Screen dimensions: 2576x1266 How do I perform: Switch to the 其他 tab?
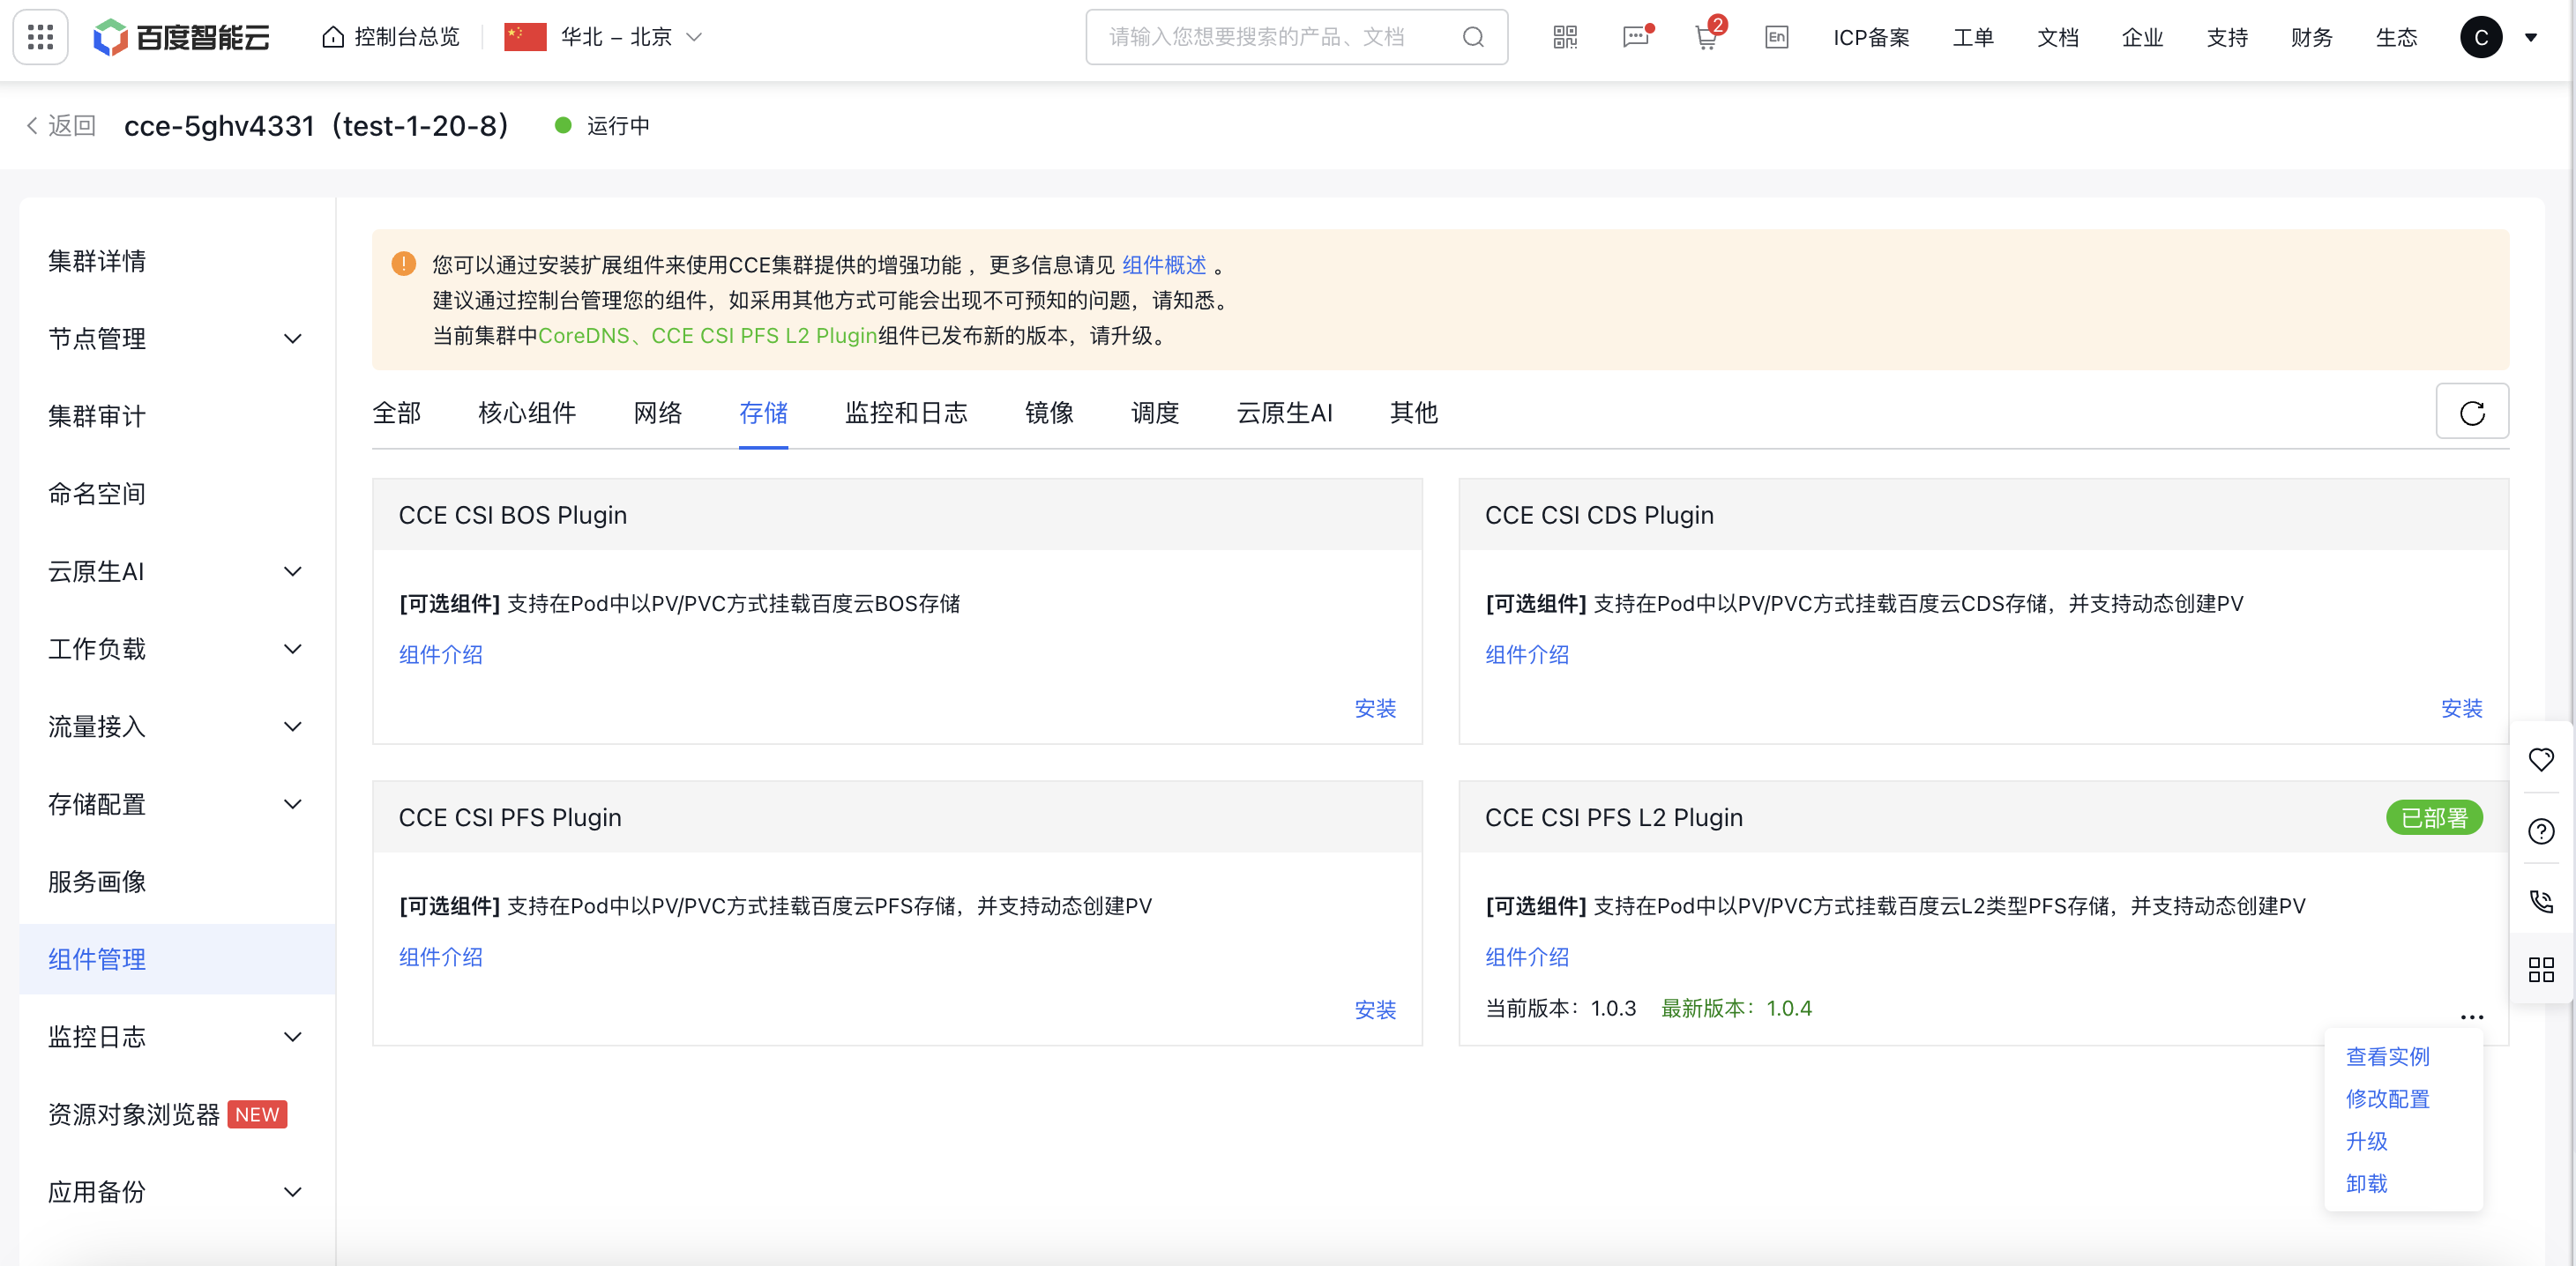tap(1413, 413)
